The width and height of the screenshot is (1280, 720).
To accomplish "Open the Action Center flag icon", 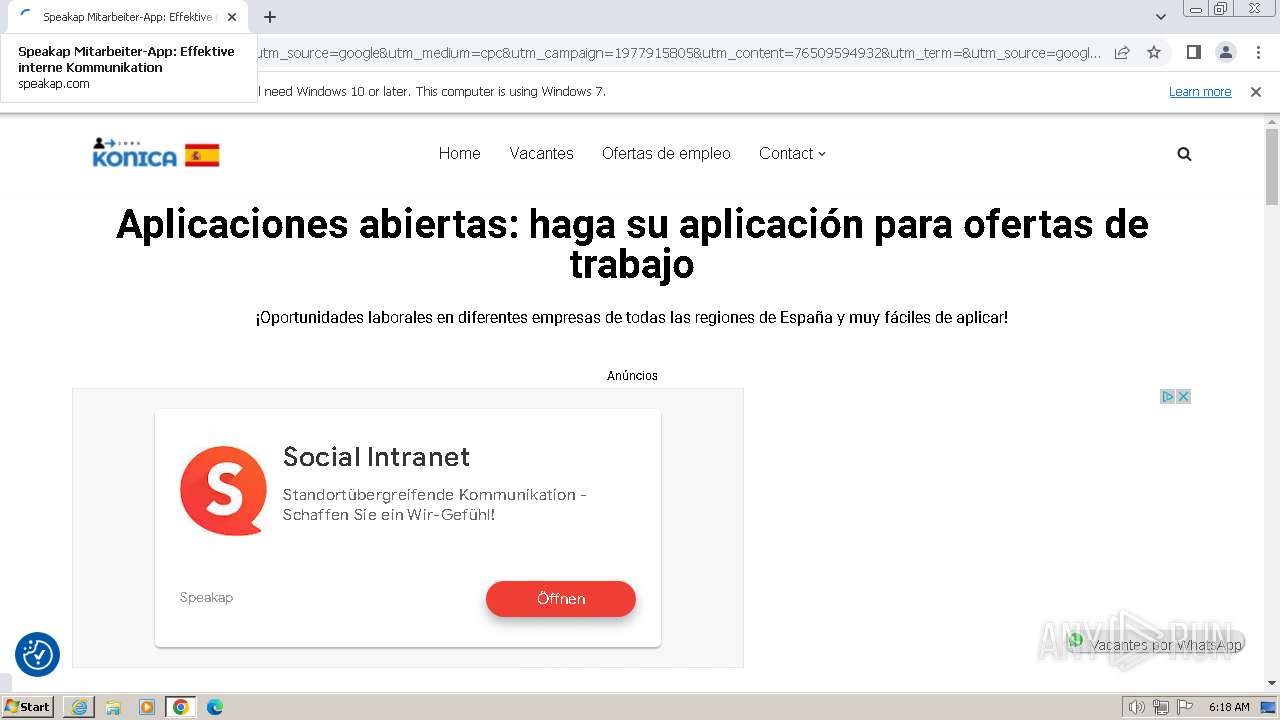I will coord(1185,707).
